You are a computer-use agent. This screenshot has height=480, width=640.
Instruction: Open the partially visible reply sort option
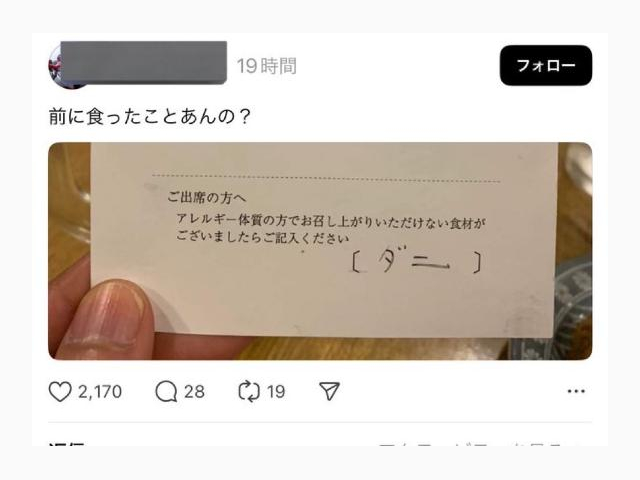pyautogui.click(x=478, y=444)
